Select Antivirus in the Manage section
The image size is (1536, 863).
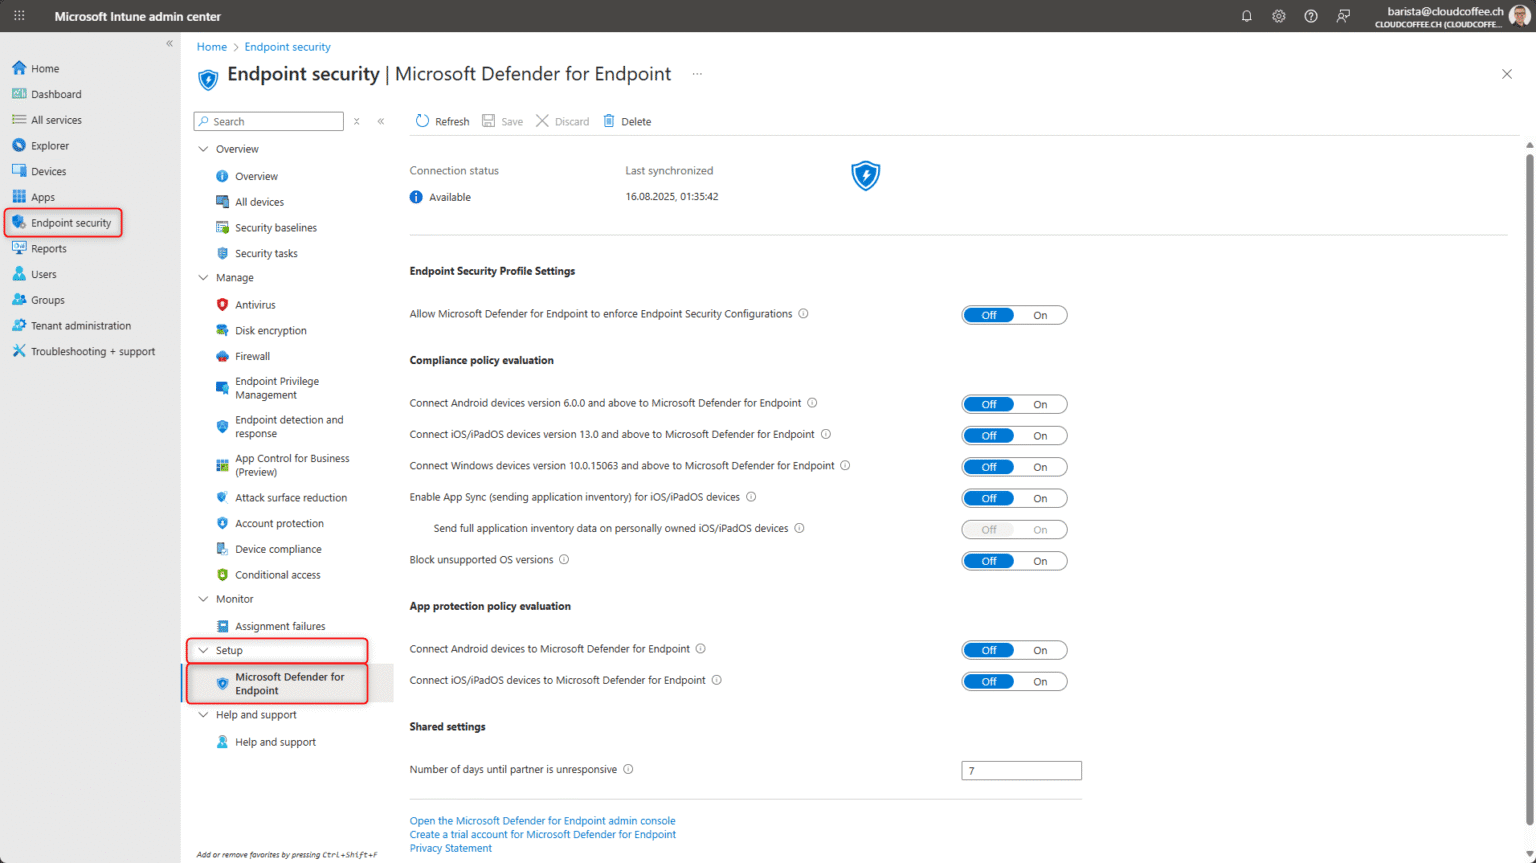(x=255, y=304)
